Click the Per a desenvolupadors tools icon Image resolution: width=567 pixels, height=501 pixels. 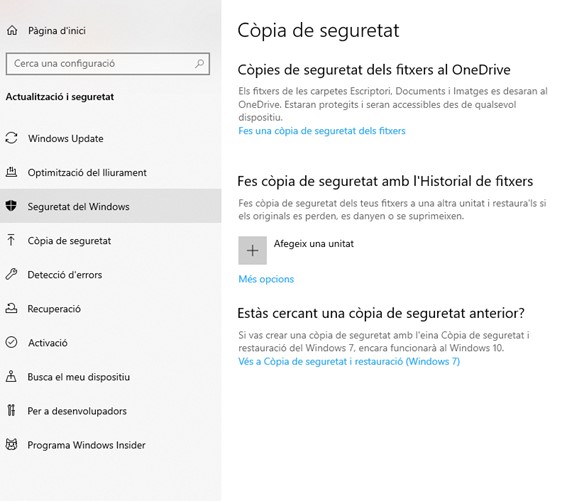tap(11, 410)
